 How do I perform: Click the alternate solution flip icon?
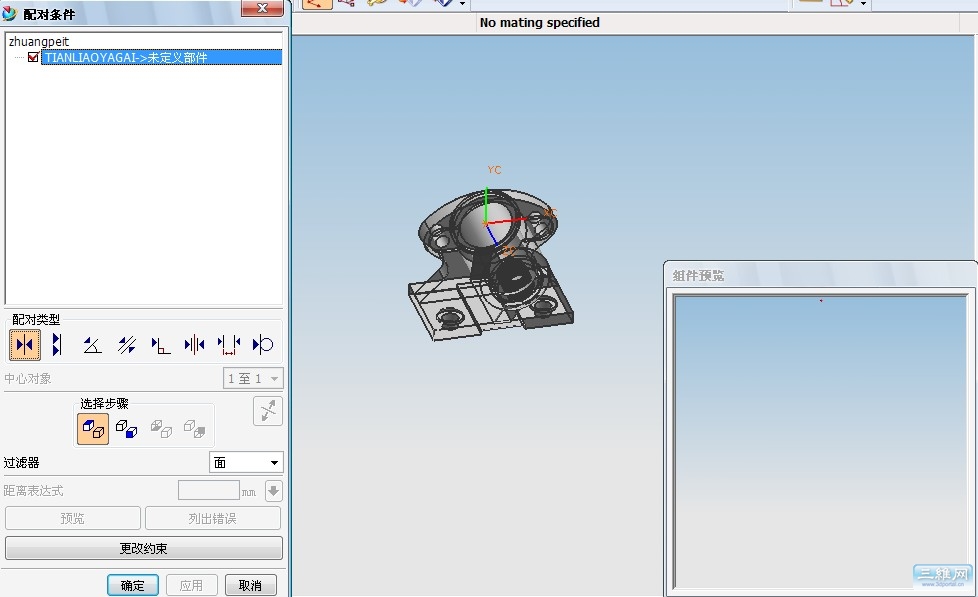coord(268,411)
